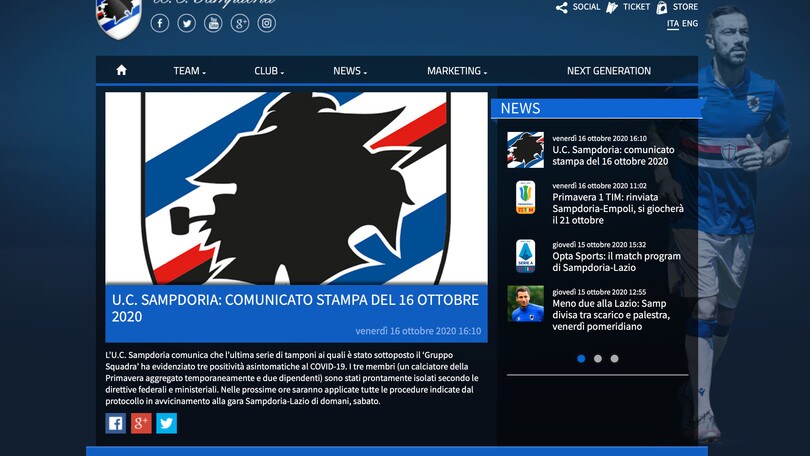Select the second news carousel dot
This screenshot has height=456, width=810.
[x=598, y=358]
